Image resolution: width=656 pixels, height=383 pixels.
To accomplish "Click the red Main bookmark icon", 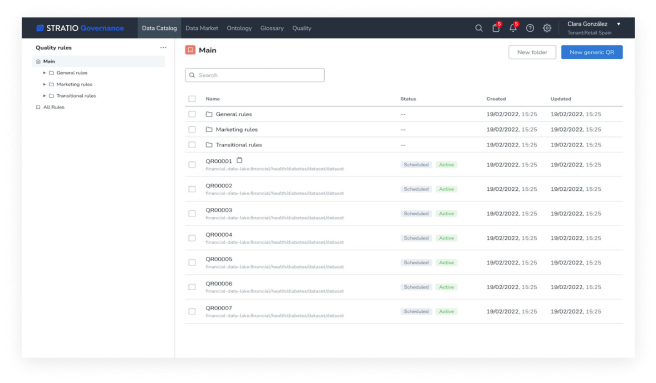I will 190,50.
